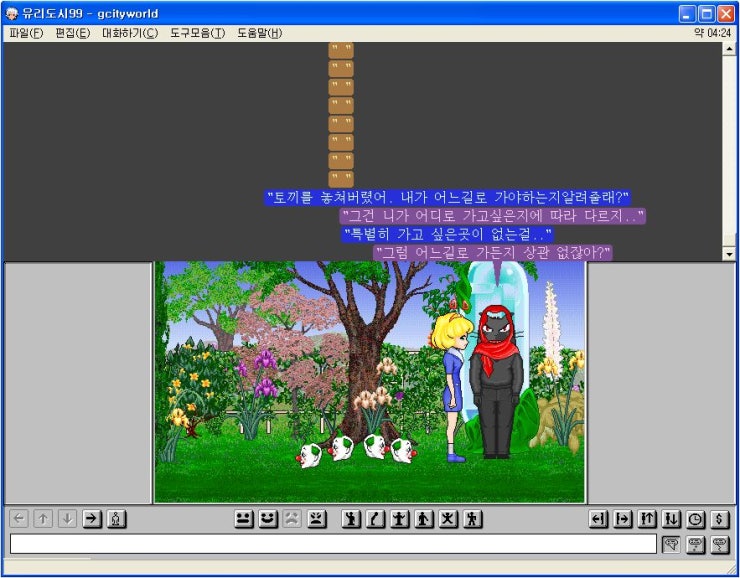This screenshot has width=740, height=578.
Task: Click the clock icon button
Action: click(696, 519)
